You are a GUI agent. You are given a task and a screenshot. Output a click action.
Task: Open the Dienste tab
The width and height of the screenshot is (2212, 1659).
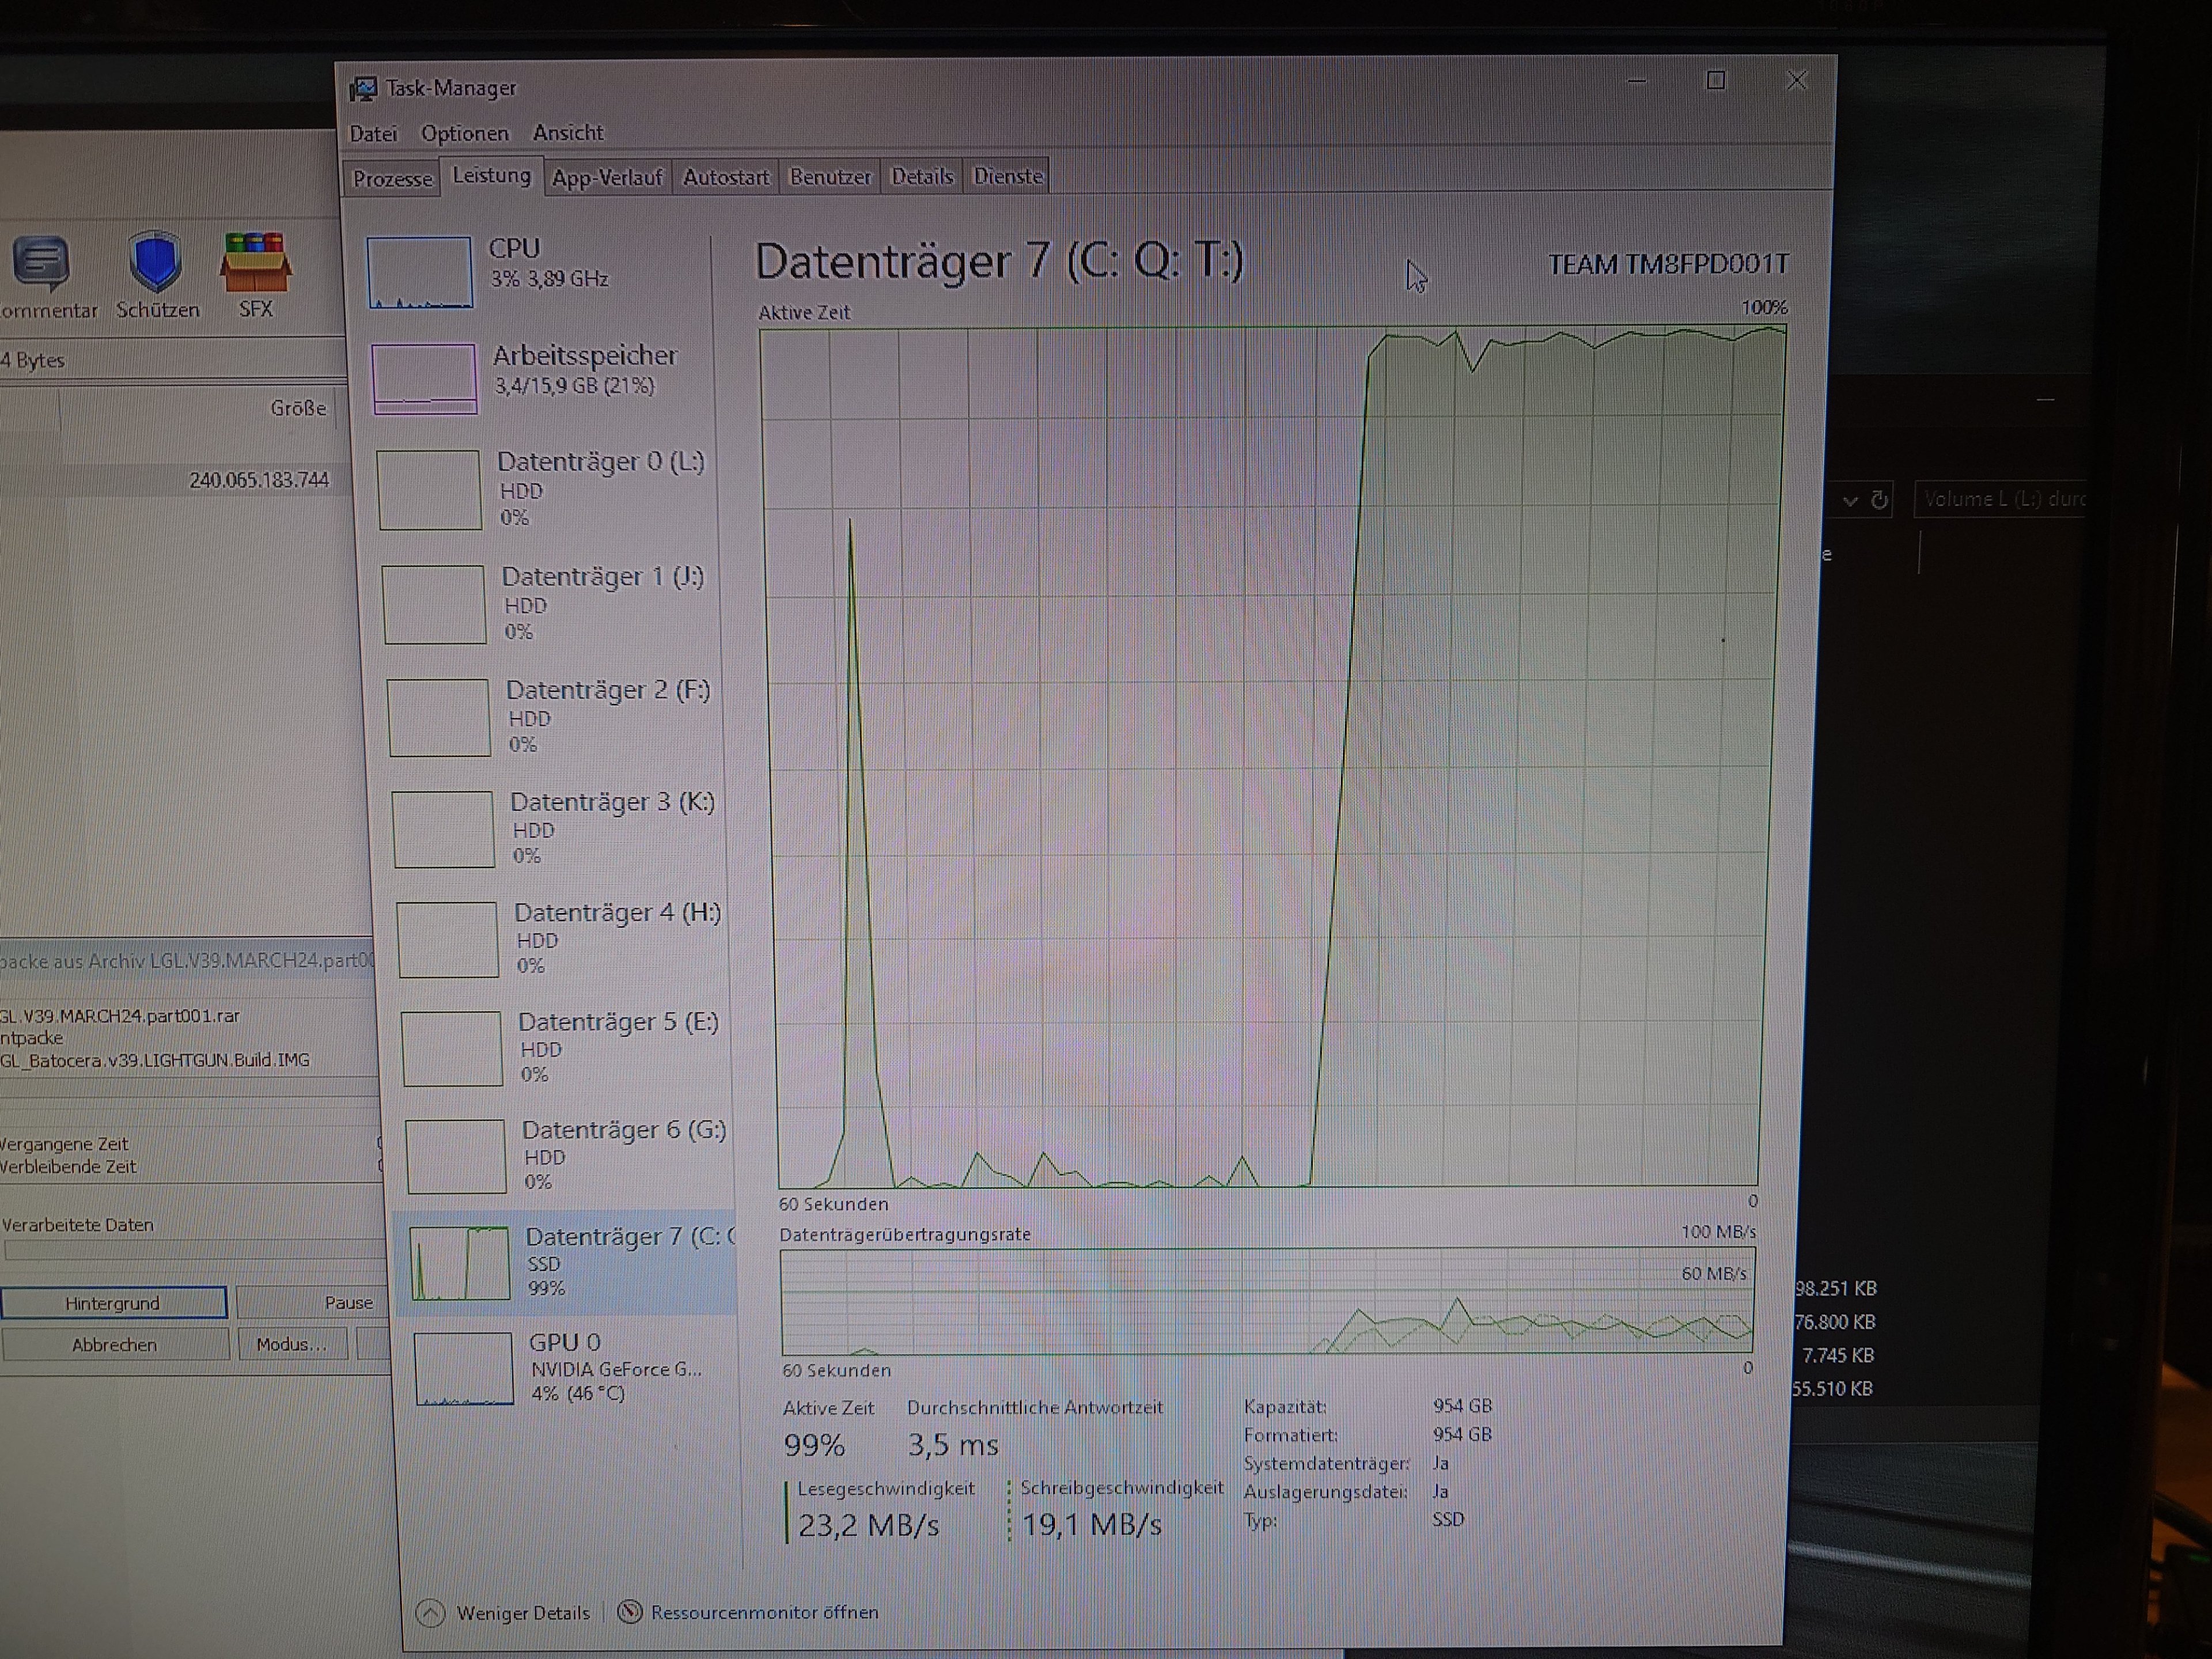(1008, 176)
